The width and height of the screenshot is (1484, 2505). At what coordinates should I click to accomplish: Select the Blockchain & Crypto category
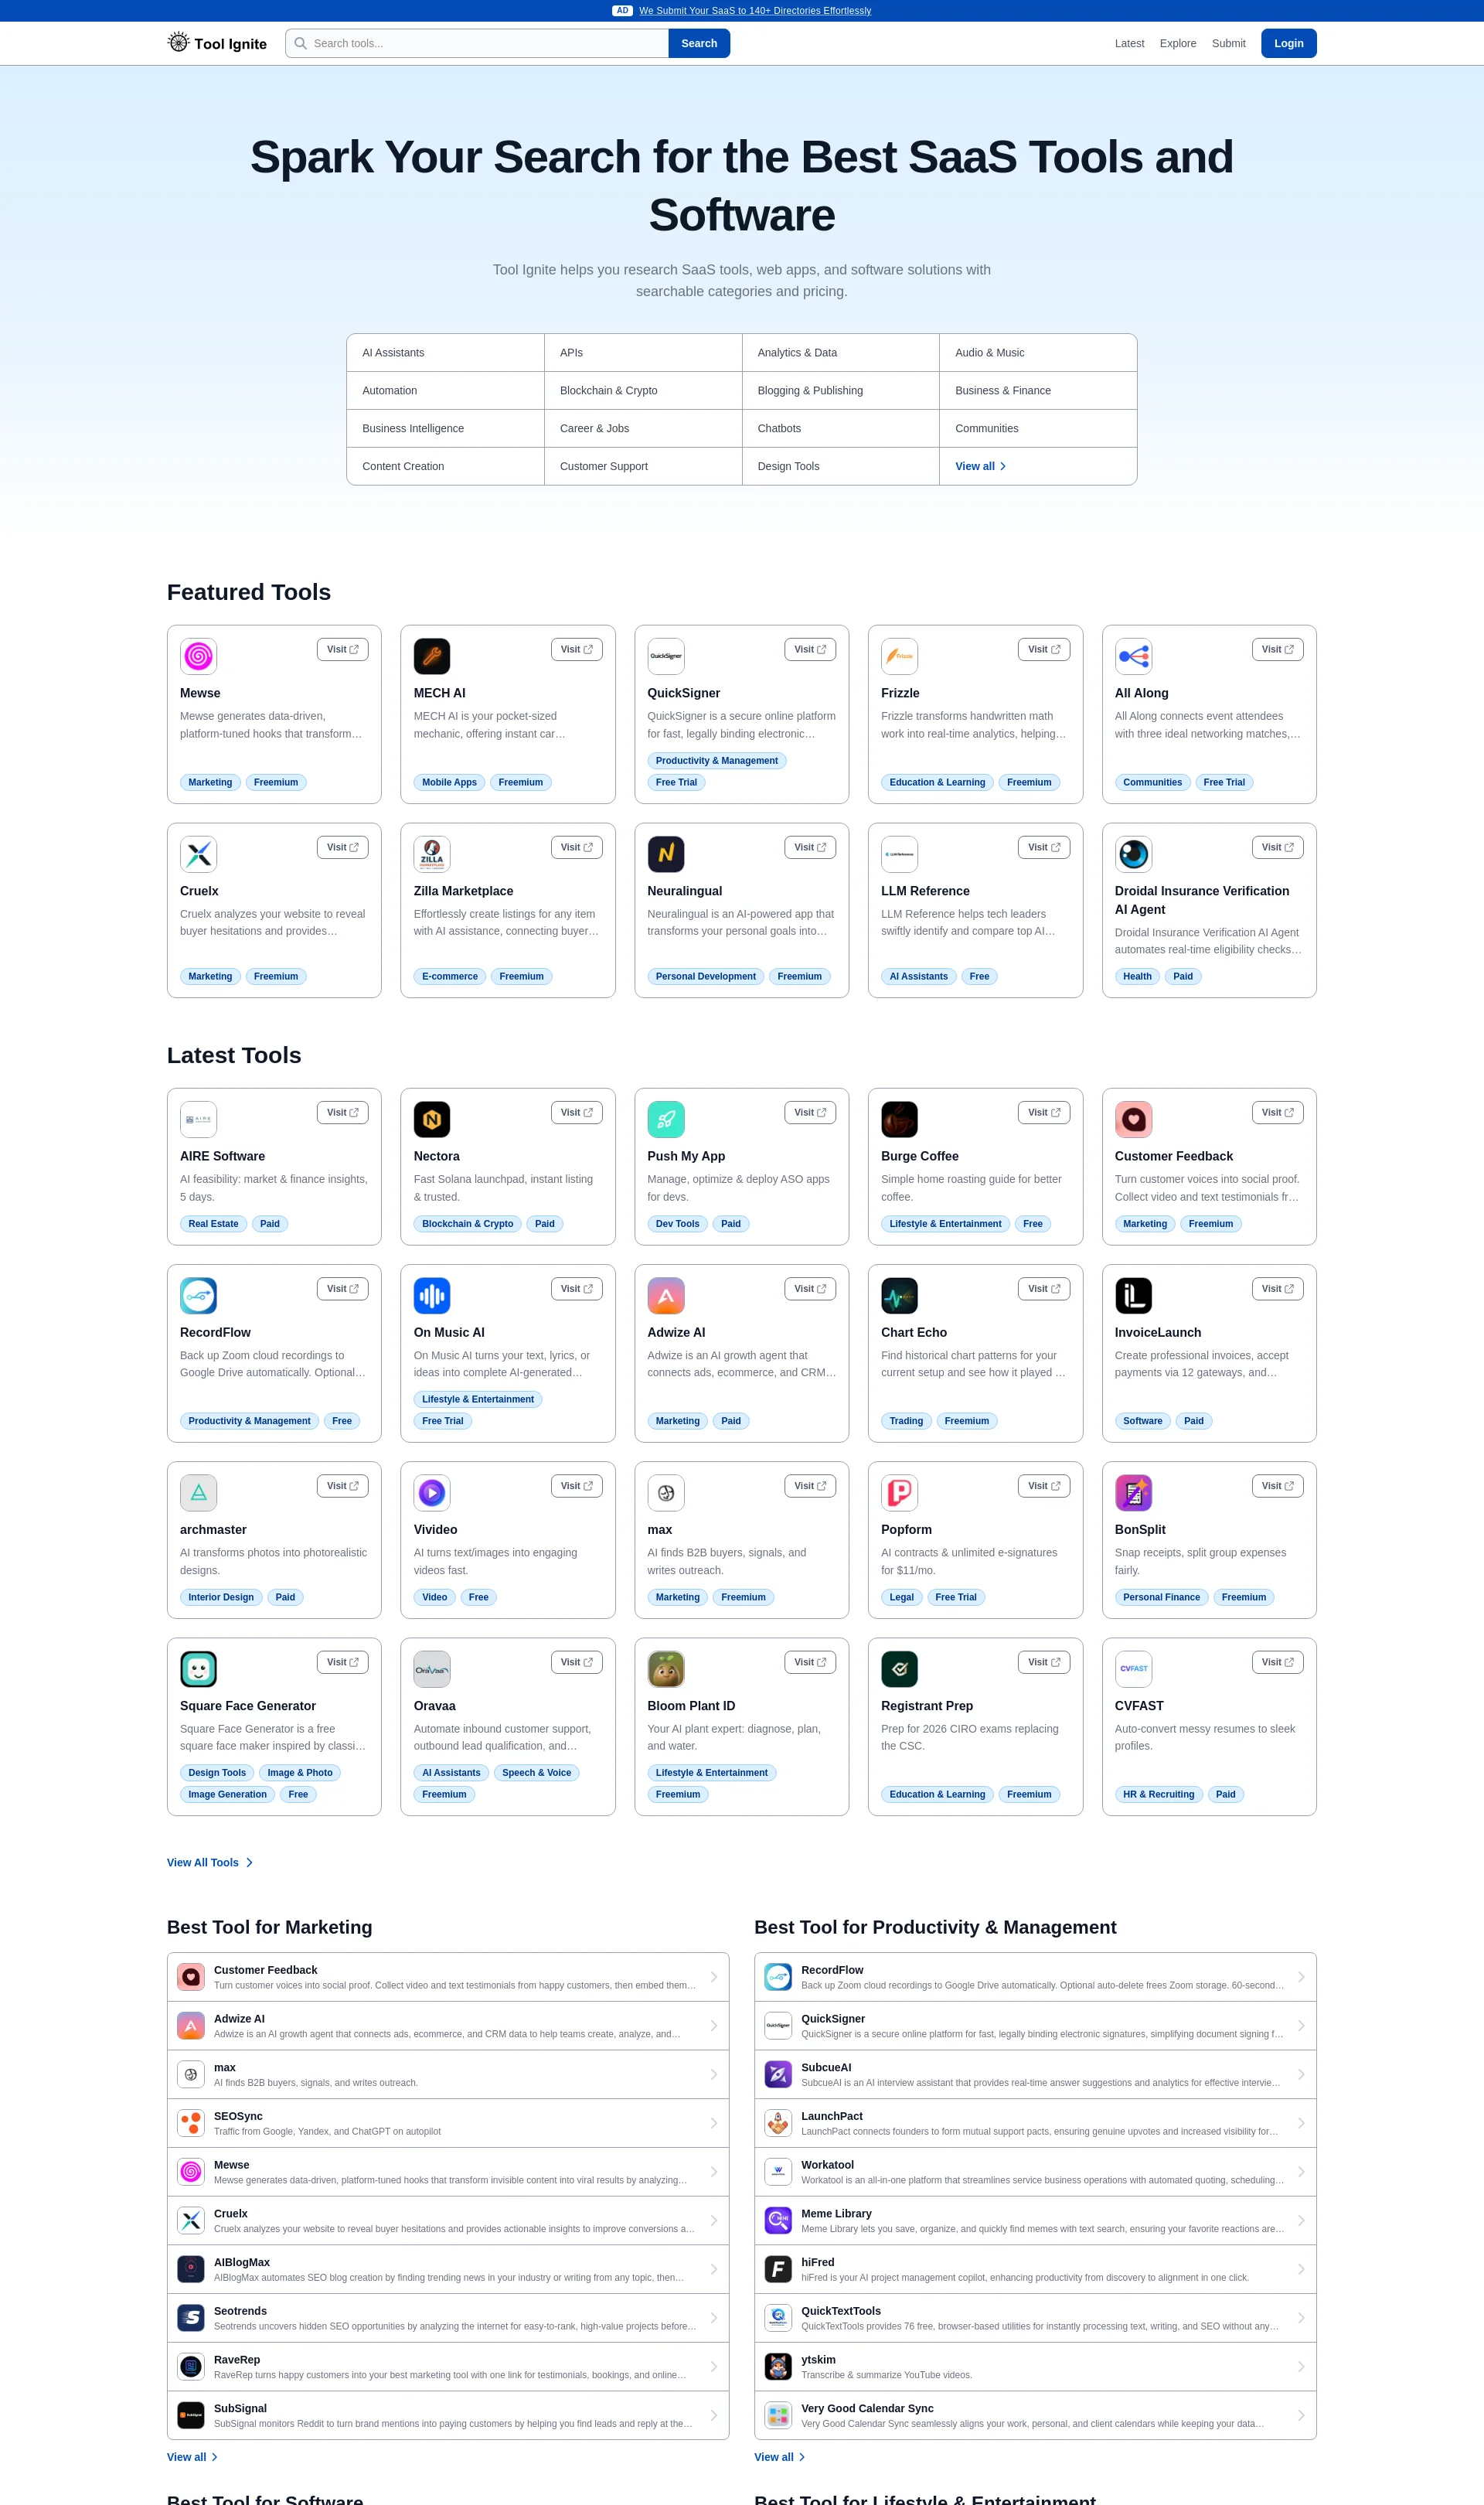(643, 391)
